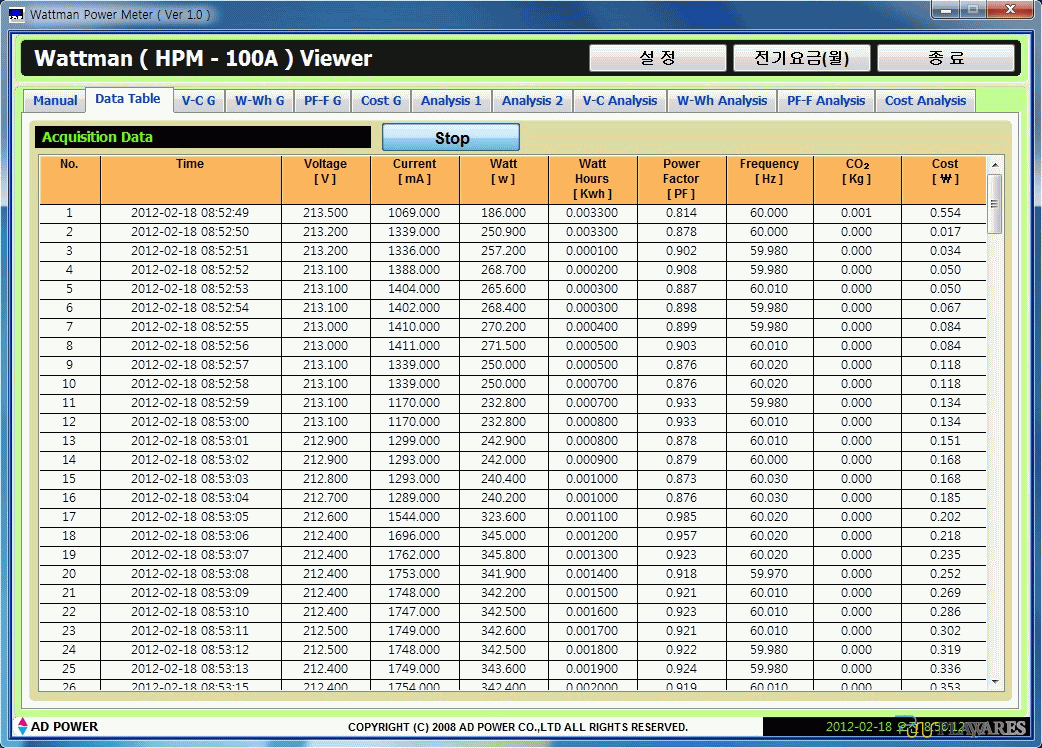The width and height of the screenshot is (1042, 748).
Task: Click the table scrollbar down arrow
Action: [995, 681]
